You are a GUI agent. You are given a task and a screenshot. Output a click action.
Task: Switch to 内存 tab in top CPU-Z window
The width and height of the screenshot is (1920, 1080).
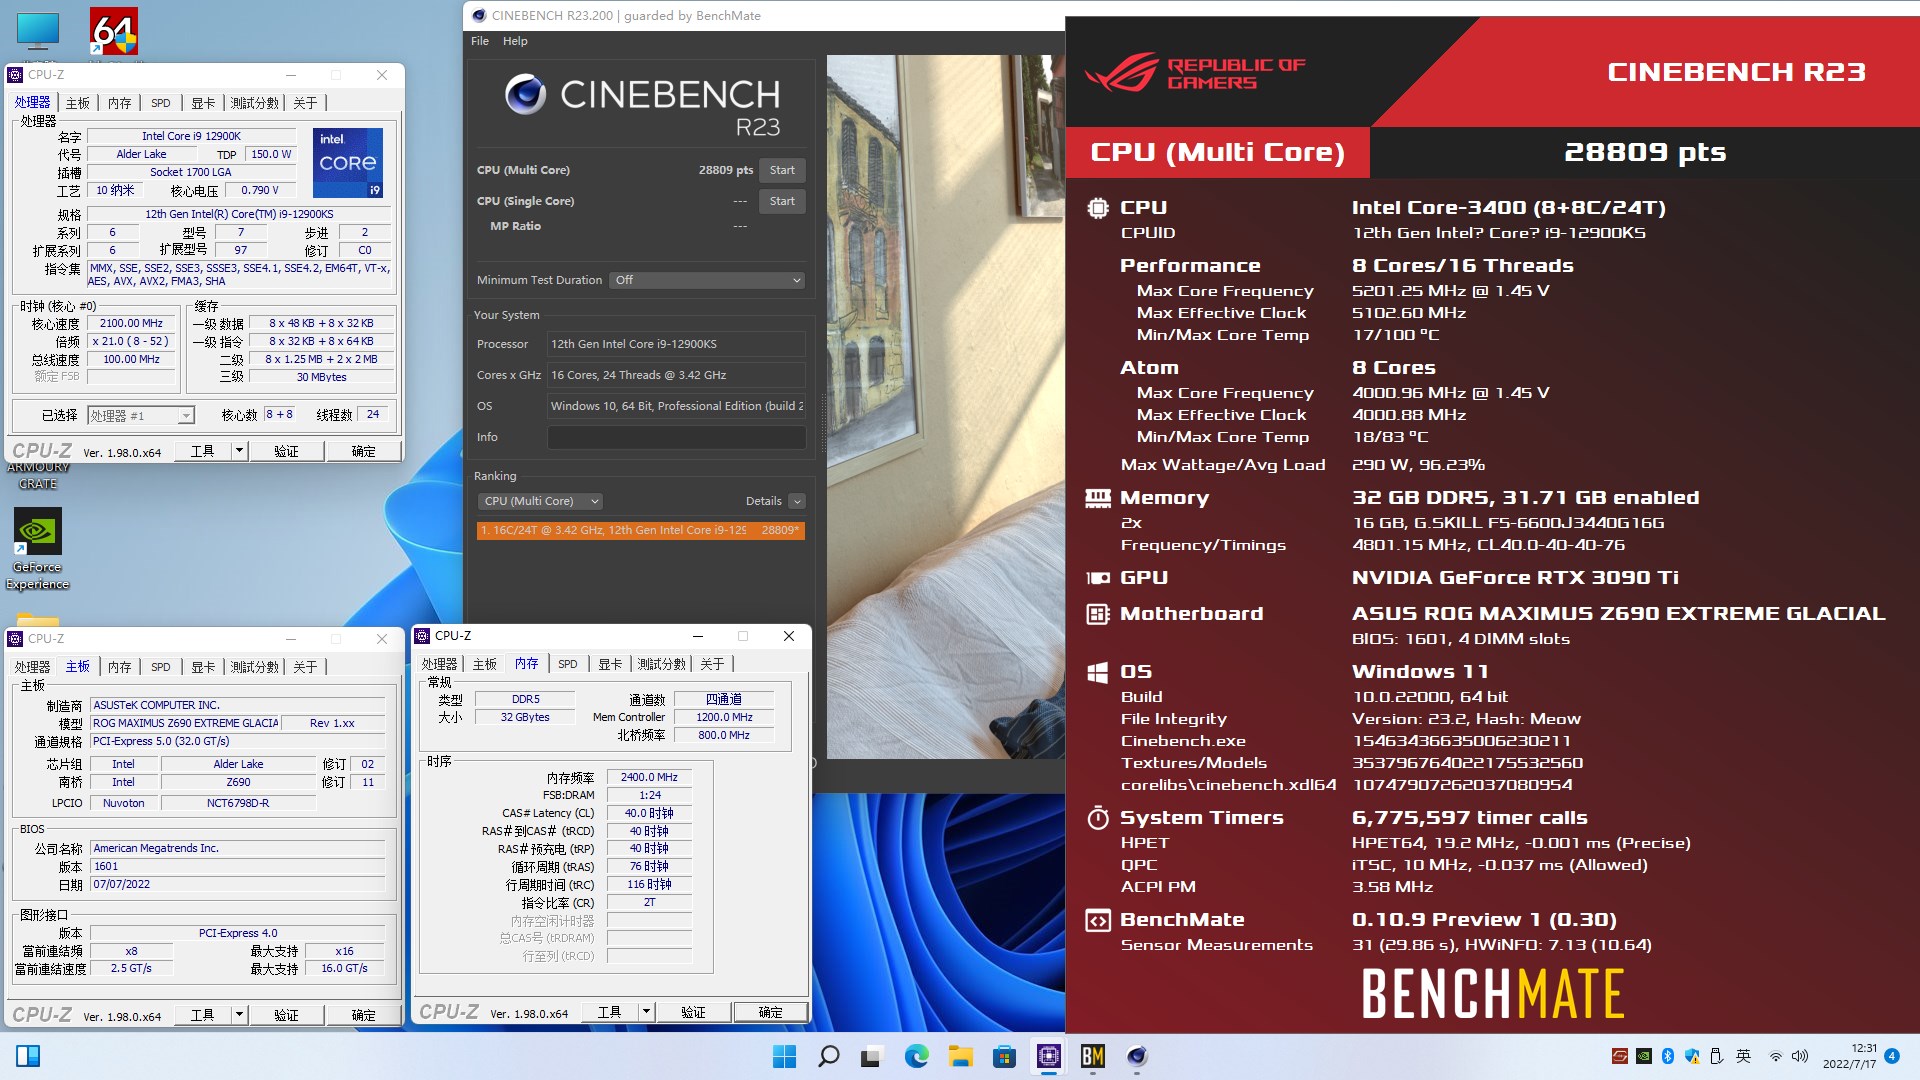pos(119,103)
